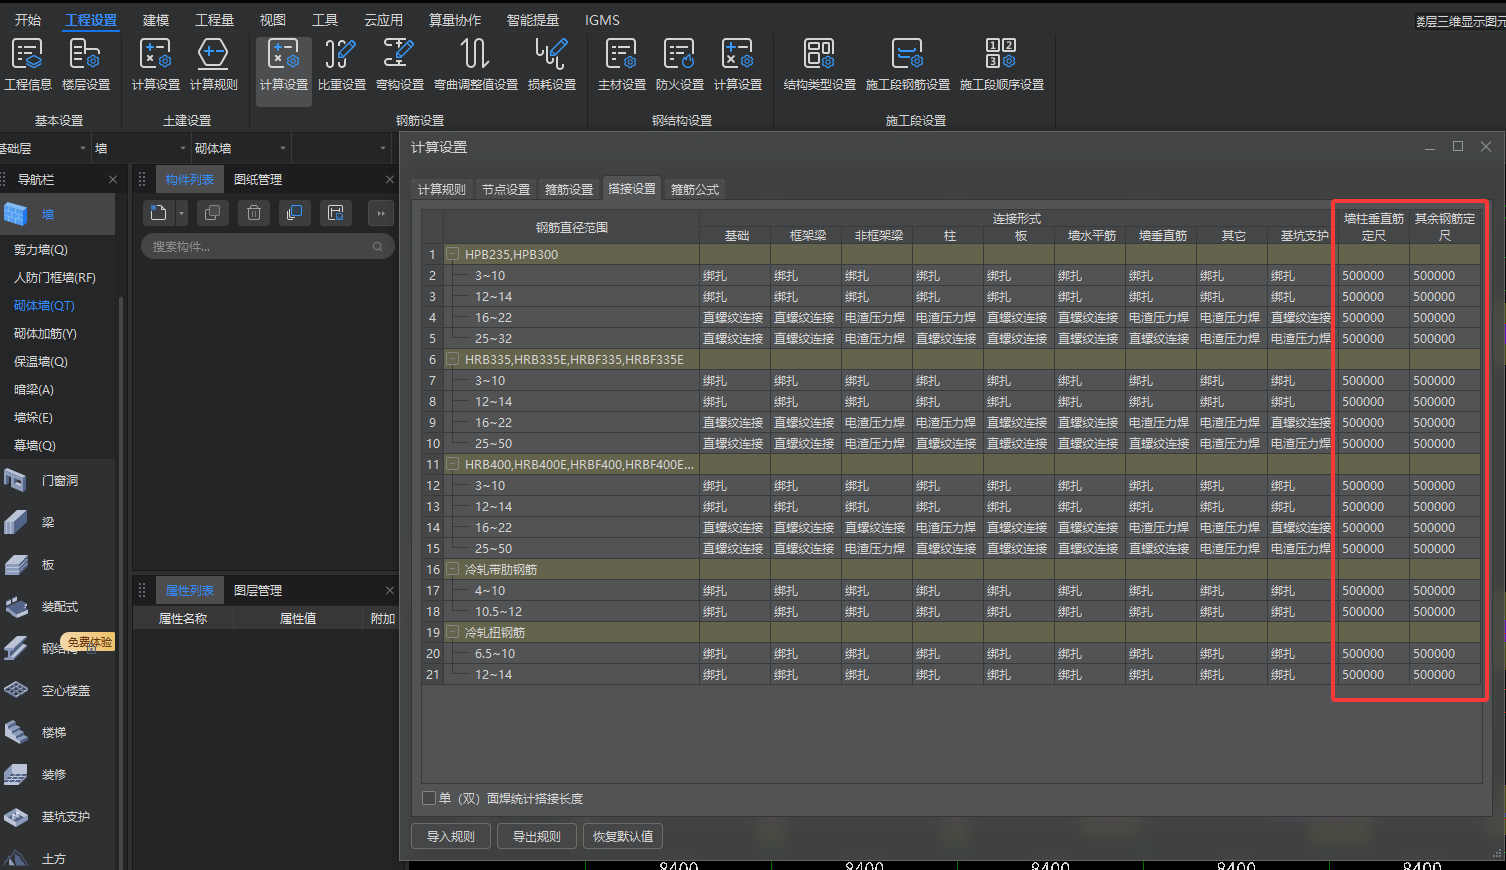1506x870 pixels.
Task: Select 人防门框墙(RF) in the navigation list
Action: pos(55,277)
